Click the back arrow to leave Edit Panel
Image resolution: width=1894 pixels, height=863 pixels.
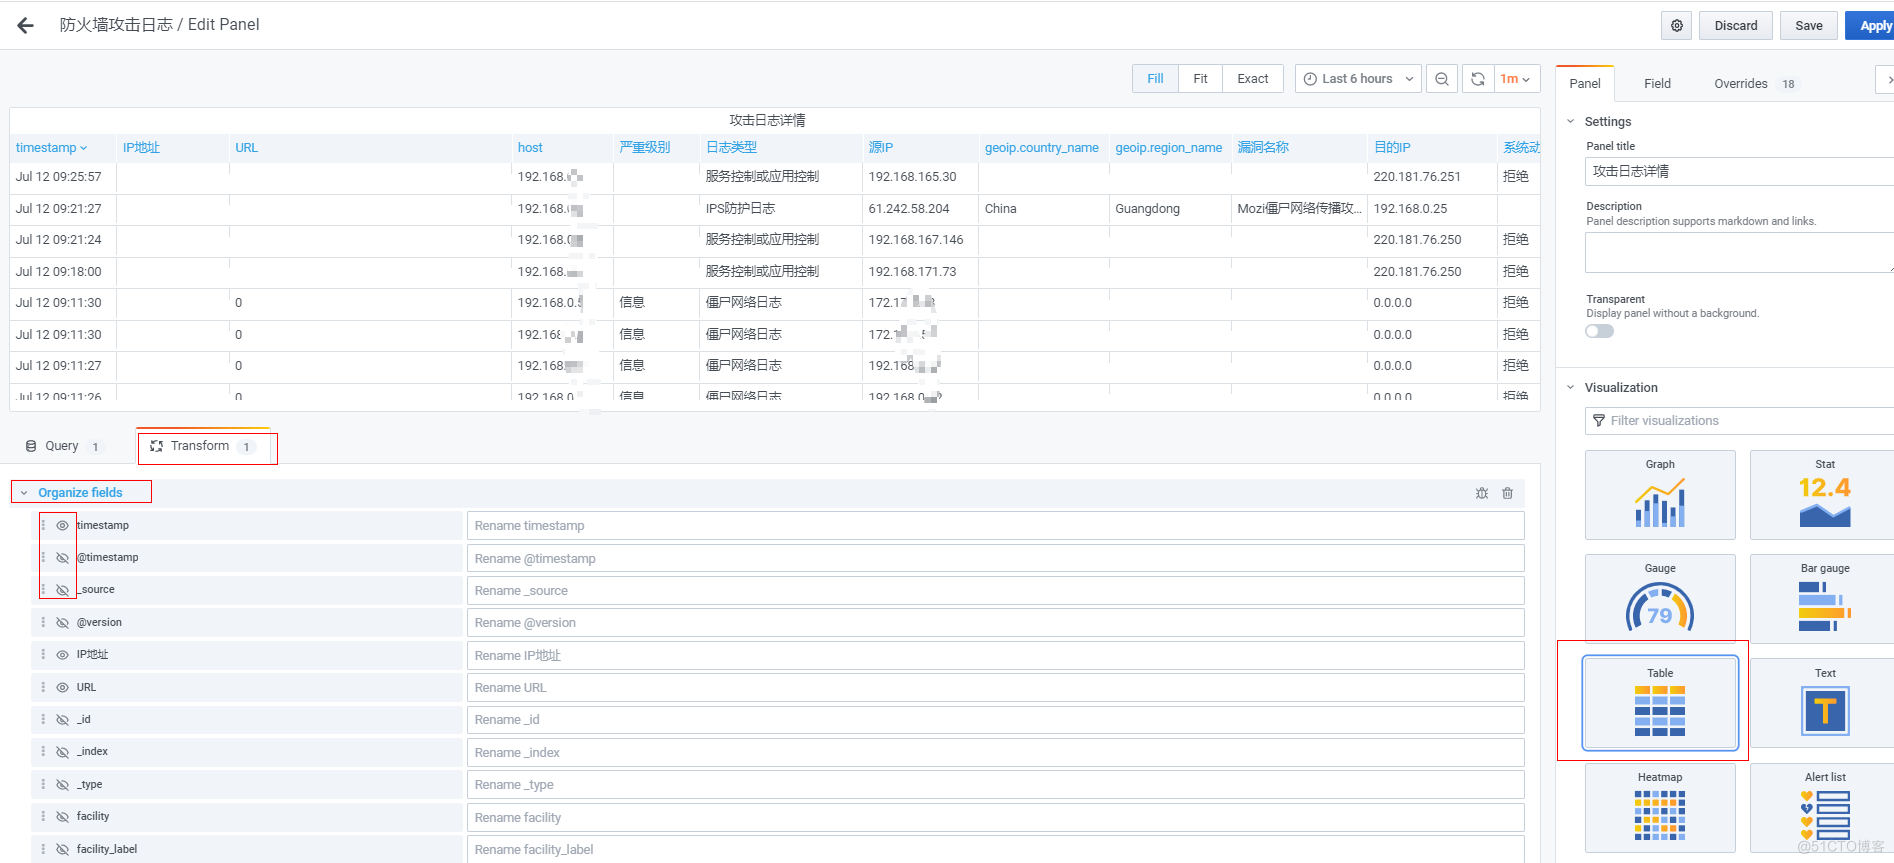[x=26, y=25]
